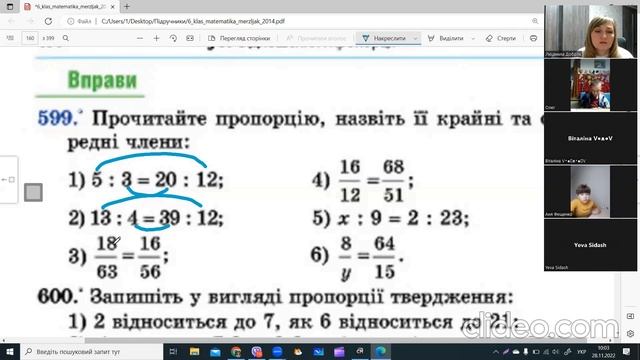The height and width of the screenshot is (360, 640).
Task: Open the browser tab actions menu
Action: pyautogui.click(x=10, y=7)
